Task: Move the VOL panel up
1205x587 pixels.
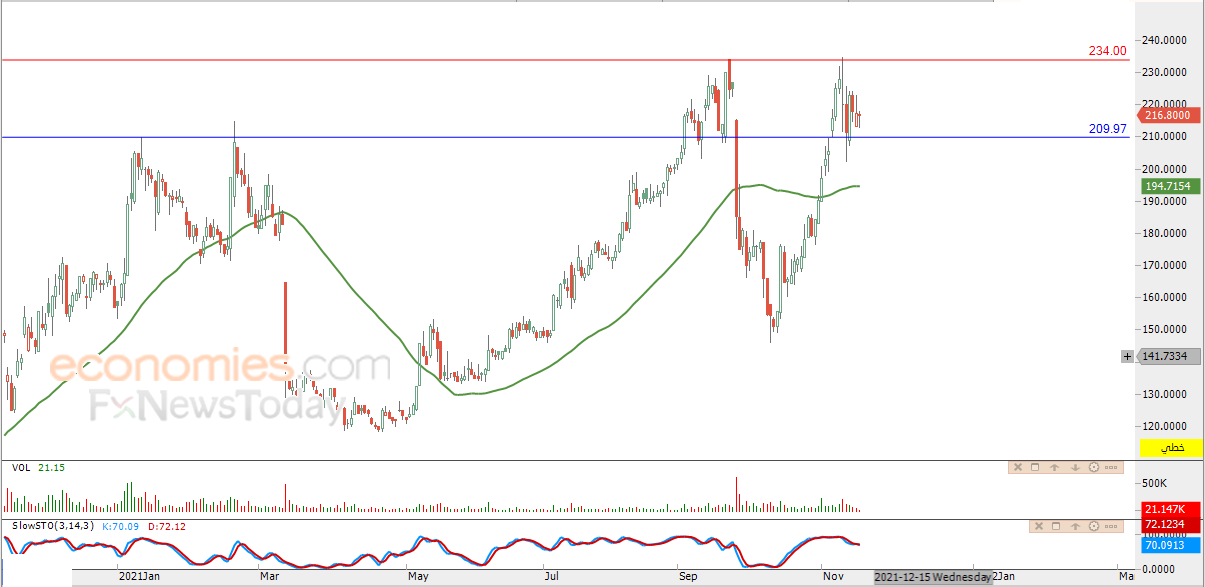Action: tap(1055, 467)
